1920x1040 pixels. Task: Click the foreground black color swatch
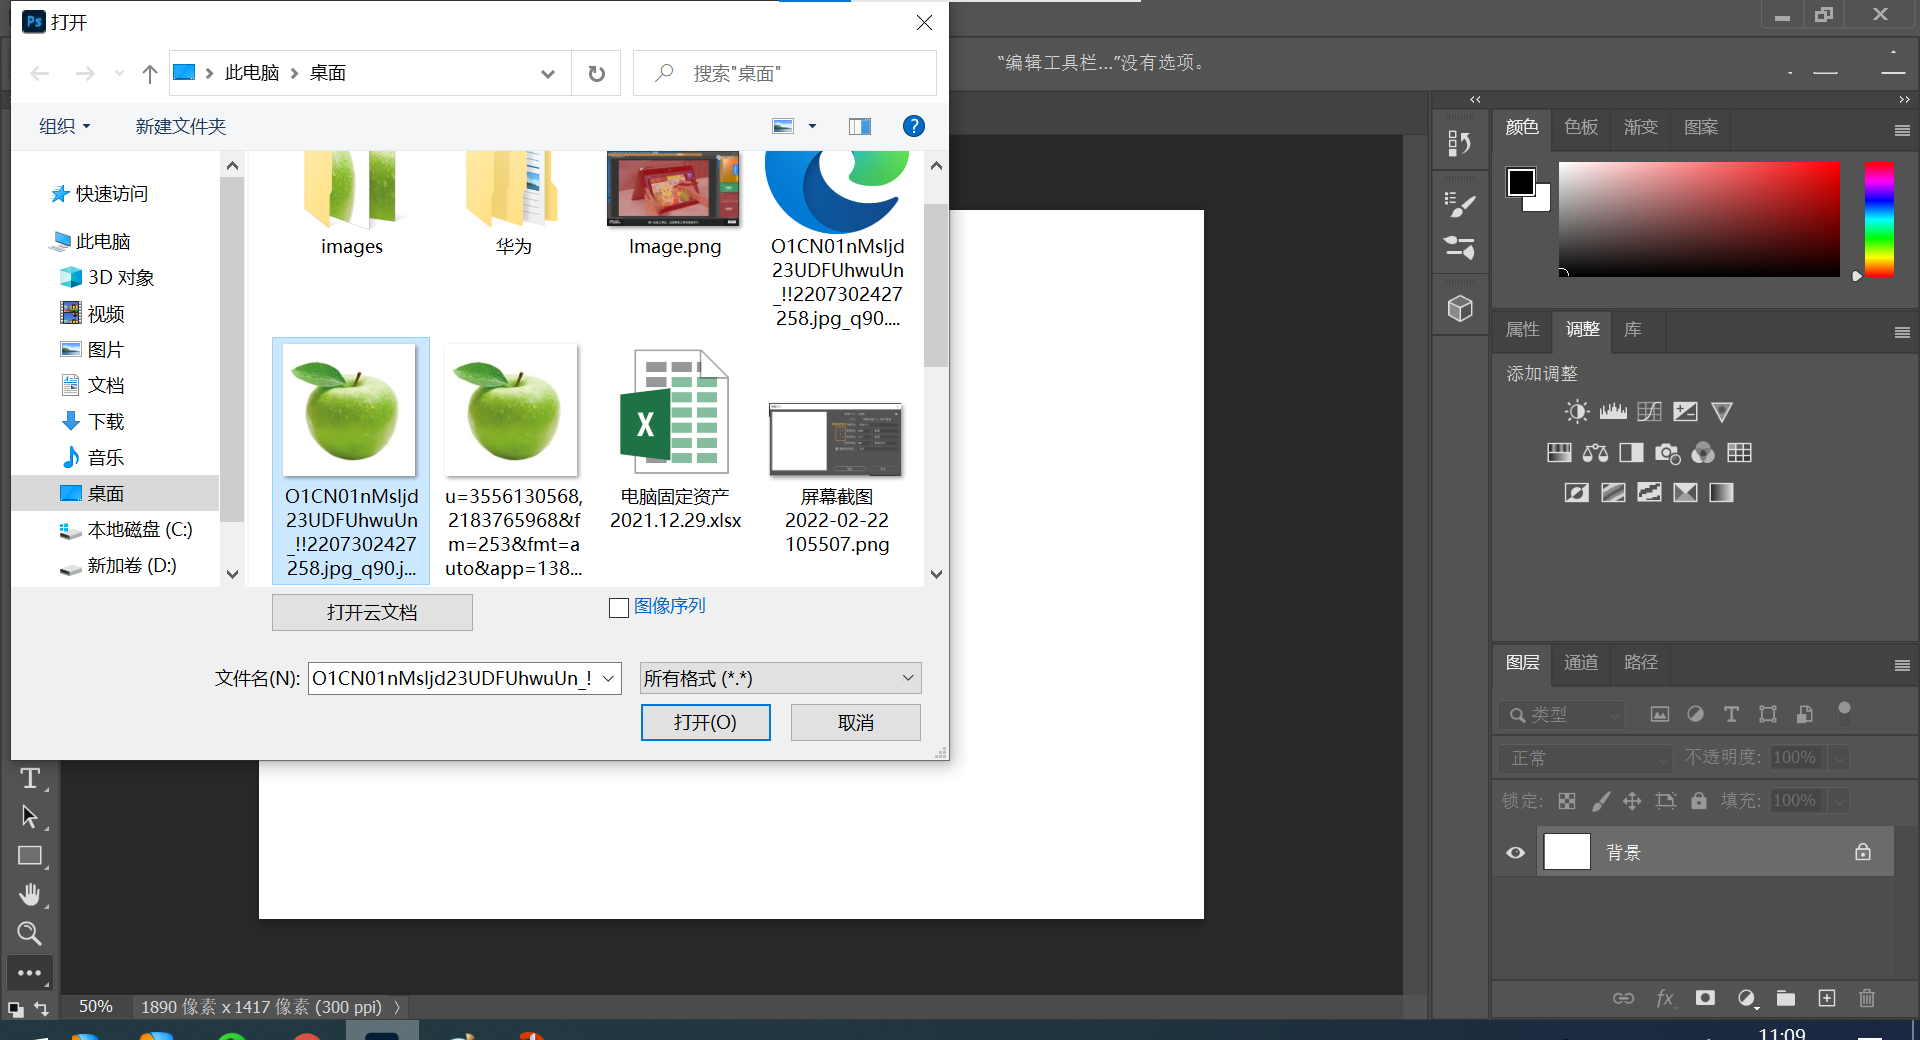1520,182
